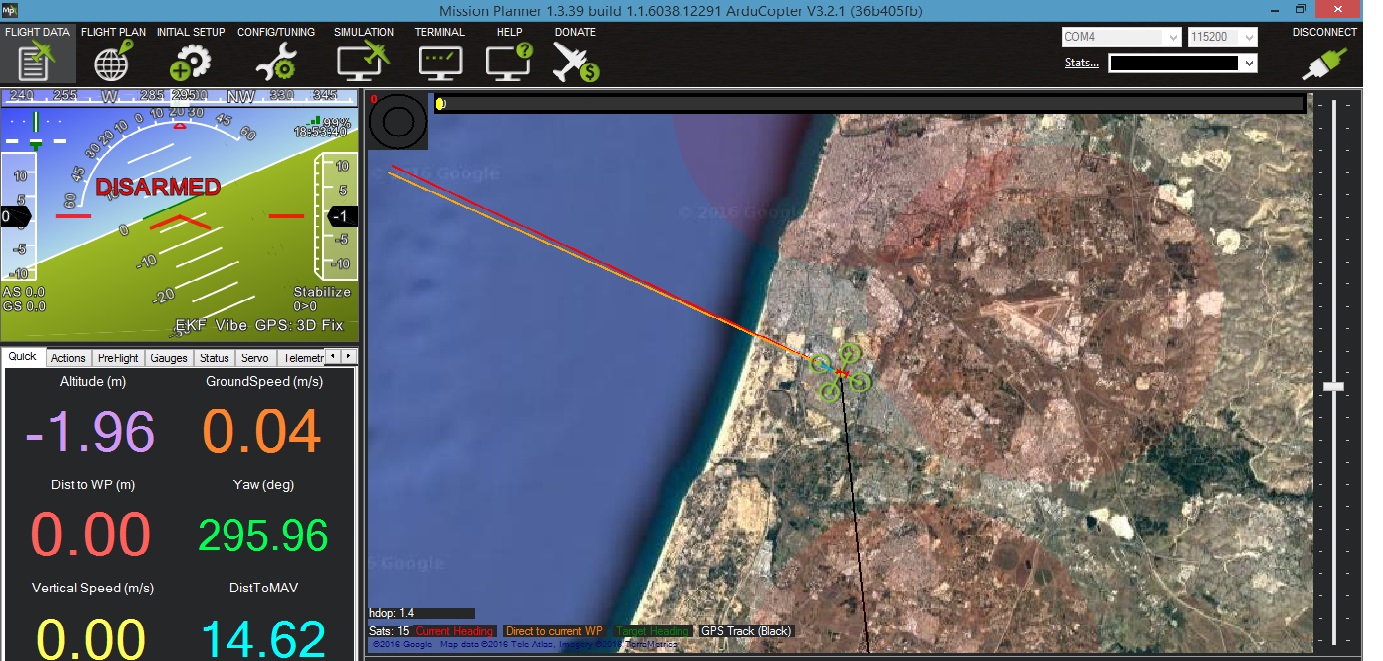1383x661 pixels.
Task: Click the GroundSpeed value 0.04
Action: click(x=262, y=431)
